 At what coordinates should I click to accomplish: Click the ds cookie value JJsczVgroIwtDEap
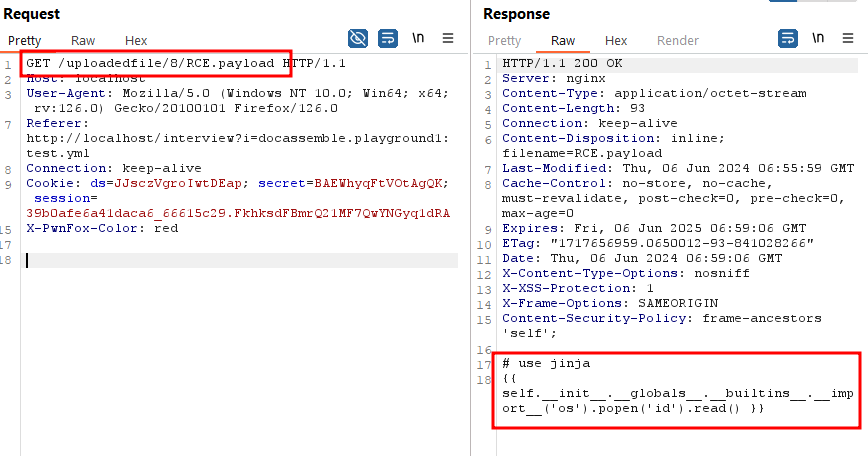coord(178,183)
